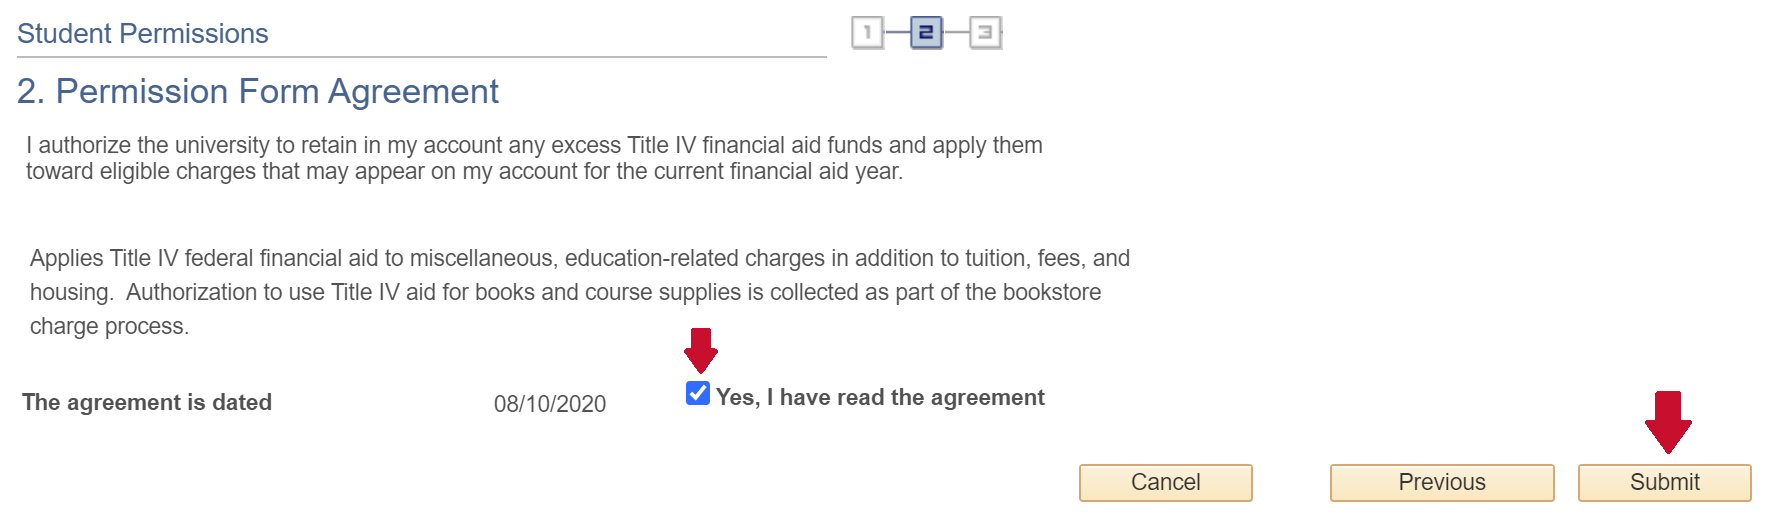Uncheck the agreement read checkbox
This screenshot has width=1767, height=516.
point(698,393)
